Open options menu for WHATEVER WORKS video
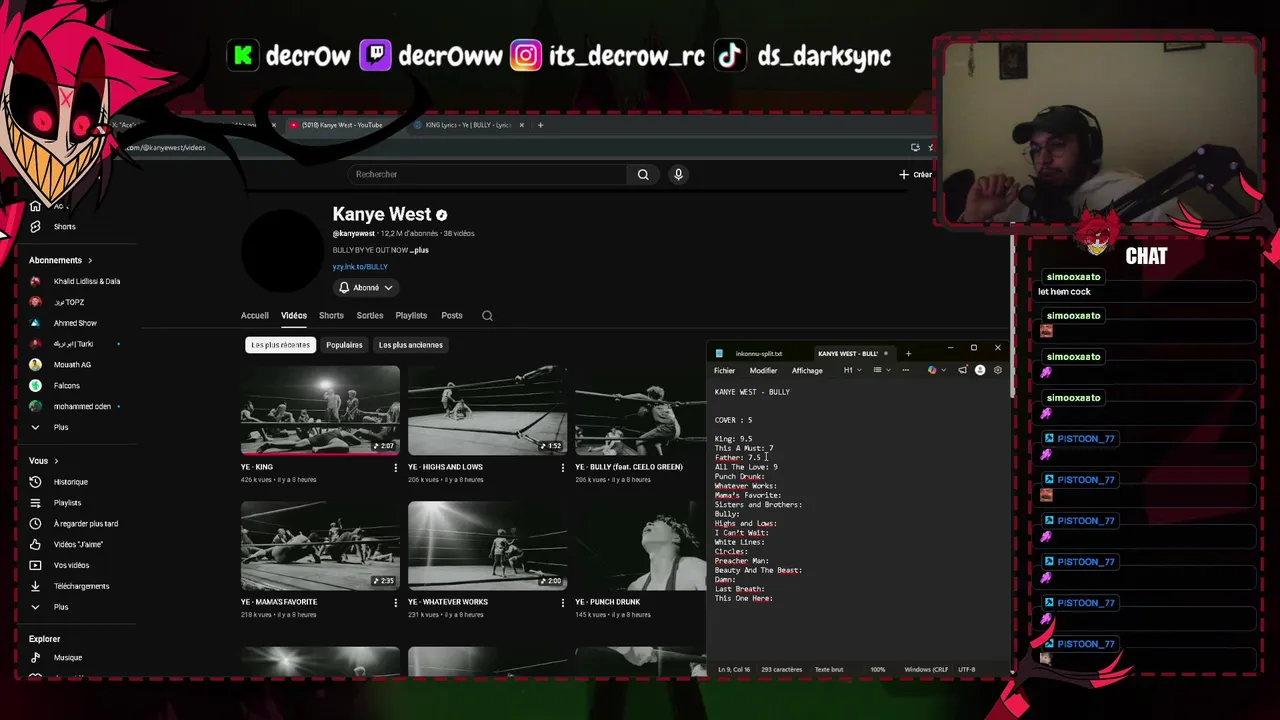The image size is (1280, 720). [x=562, y=602]
